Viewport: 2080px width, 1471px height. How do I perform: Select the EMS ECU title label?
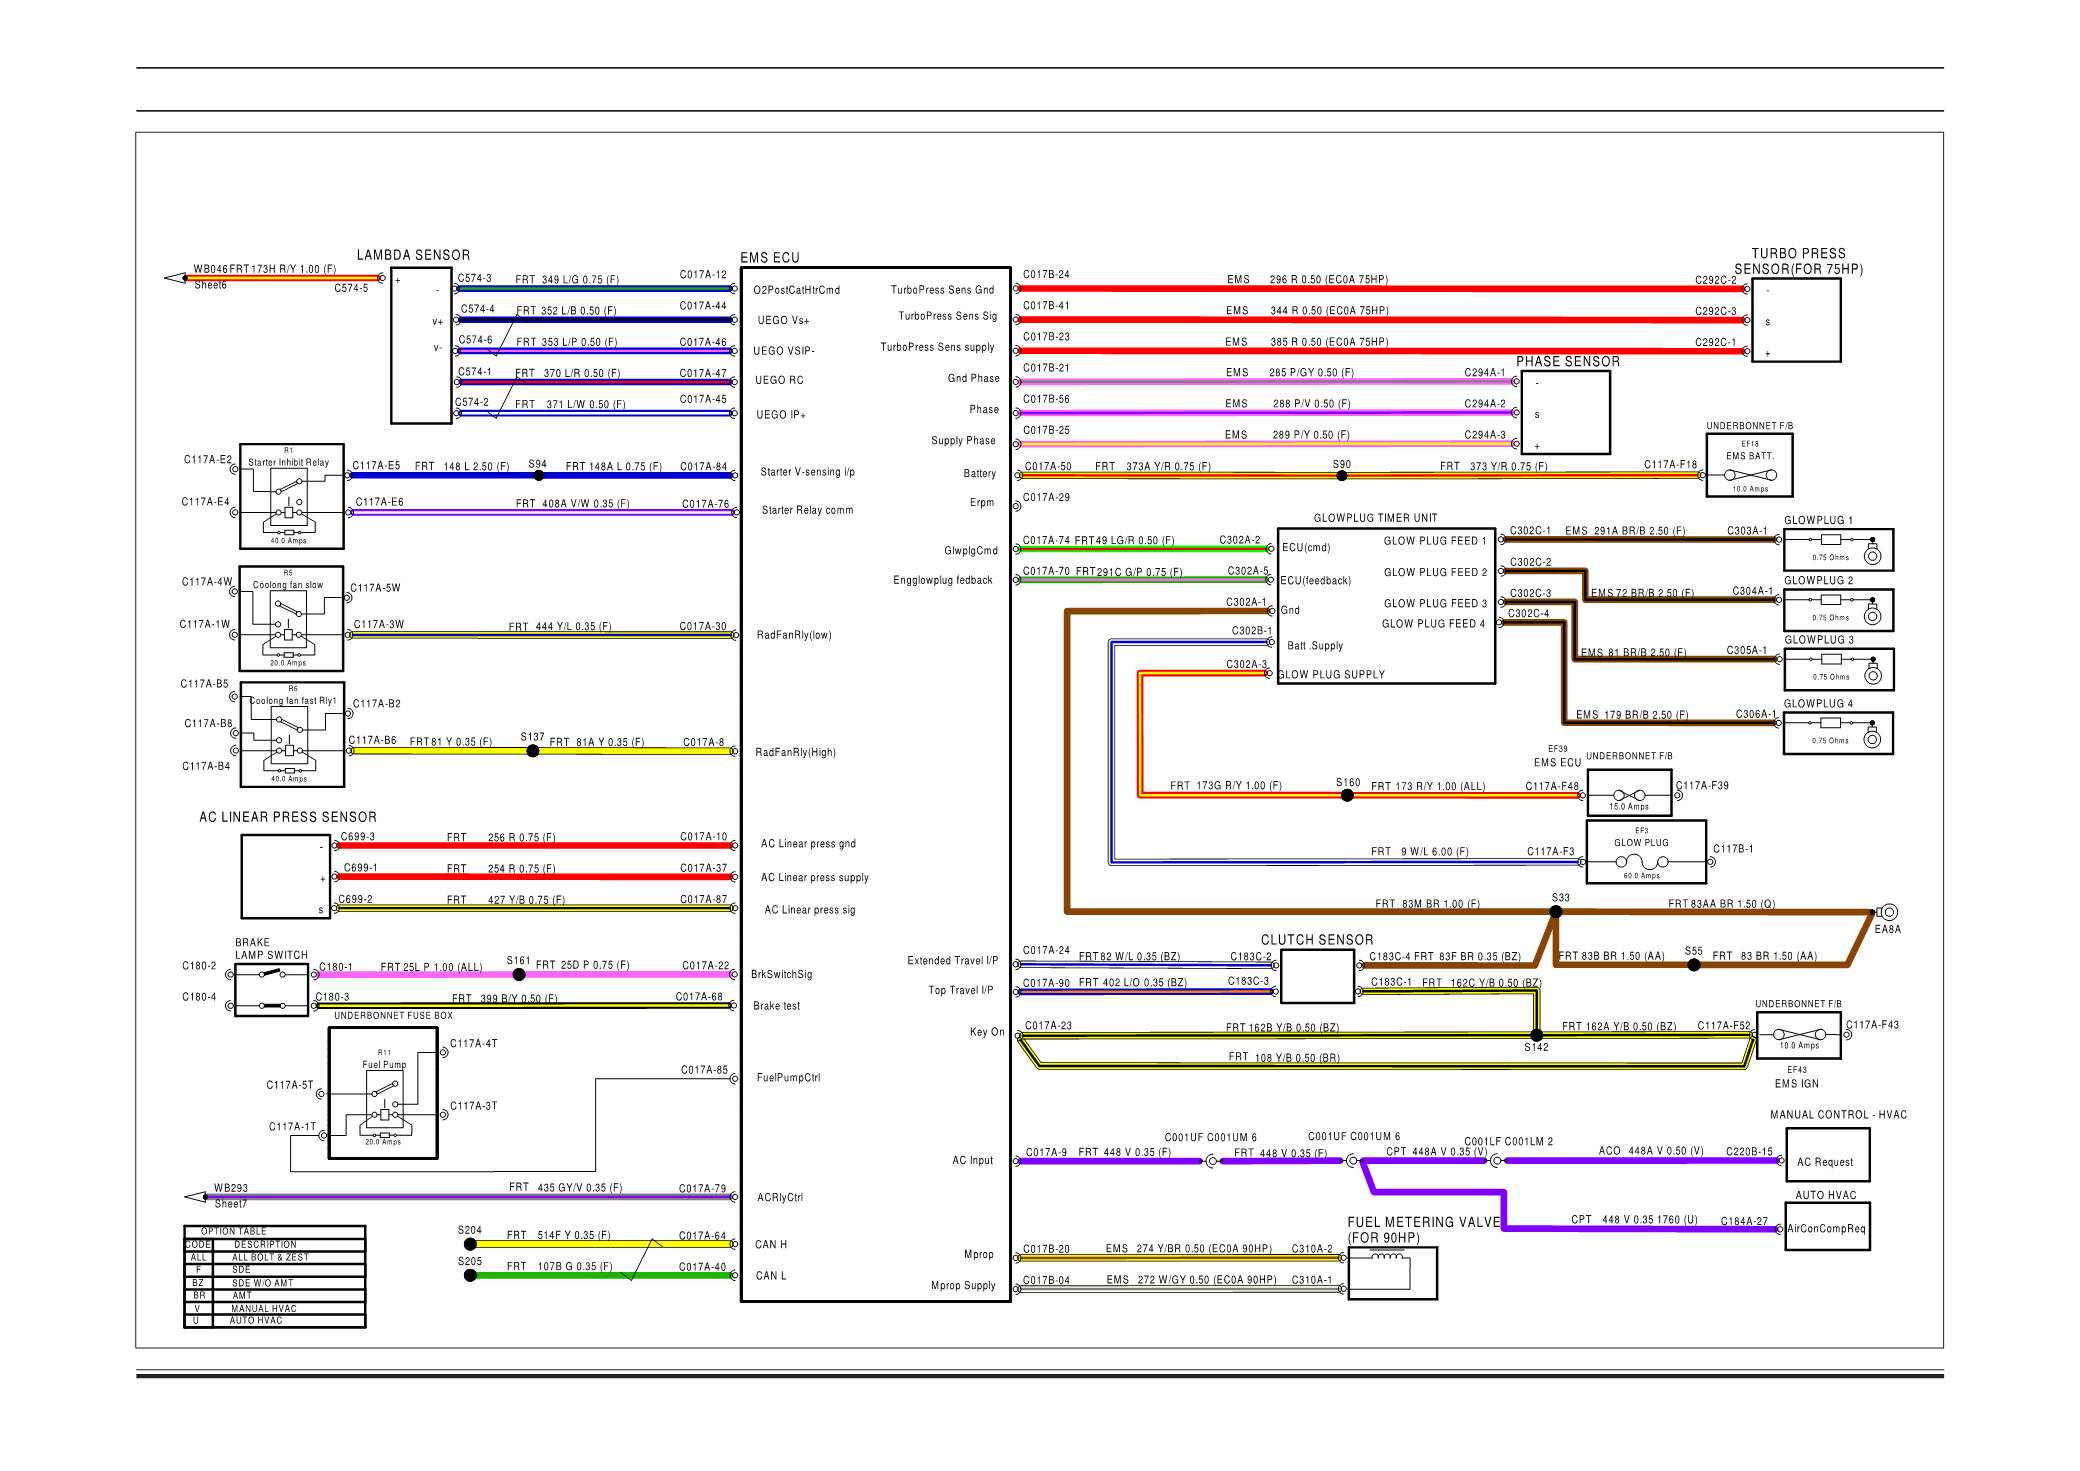click(x=769, y=257)
